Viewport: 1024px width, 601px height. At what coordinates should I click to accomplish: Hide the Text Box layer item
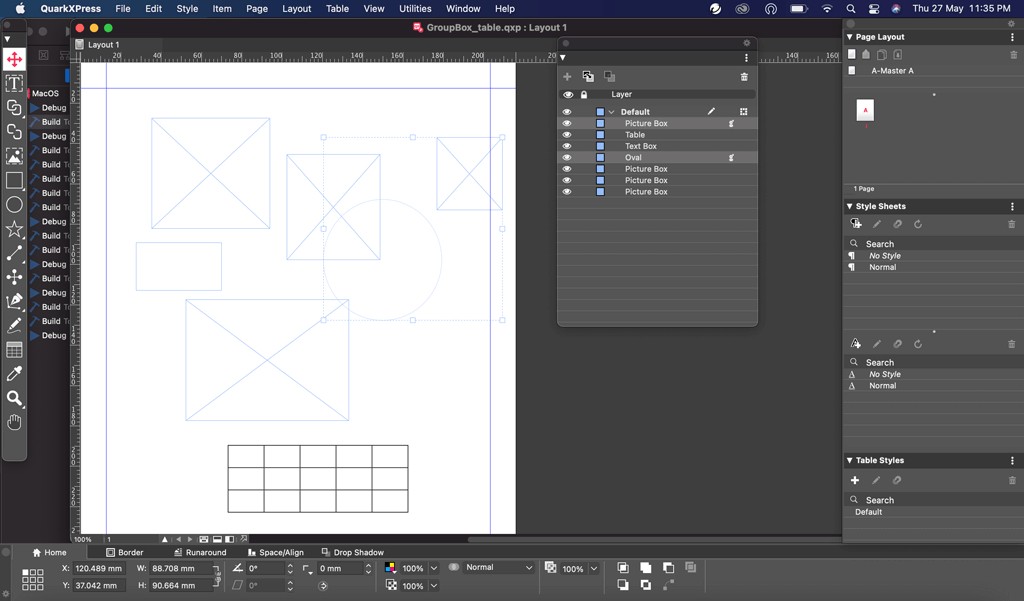coord(567,145)
